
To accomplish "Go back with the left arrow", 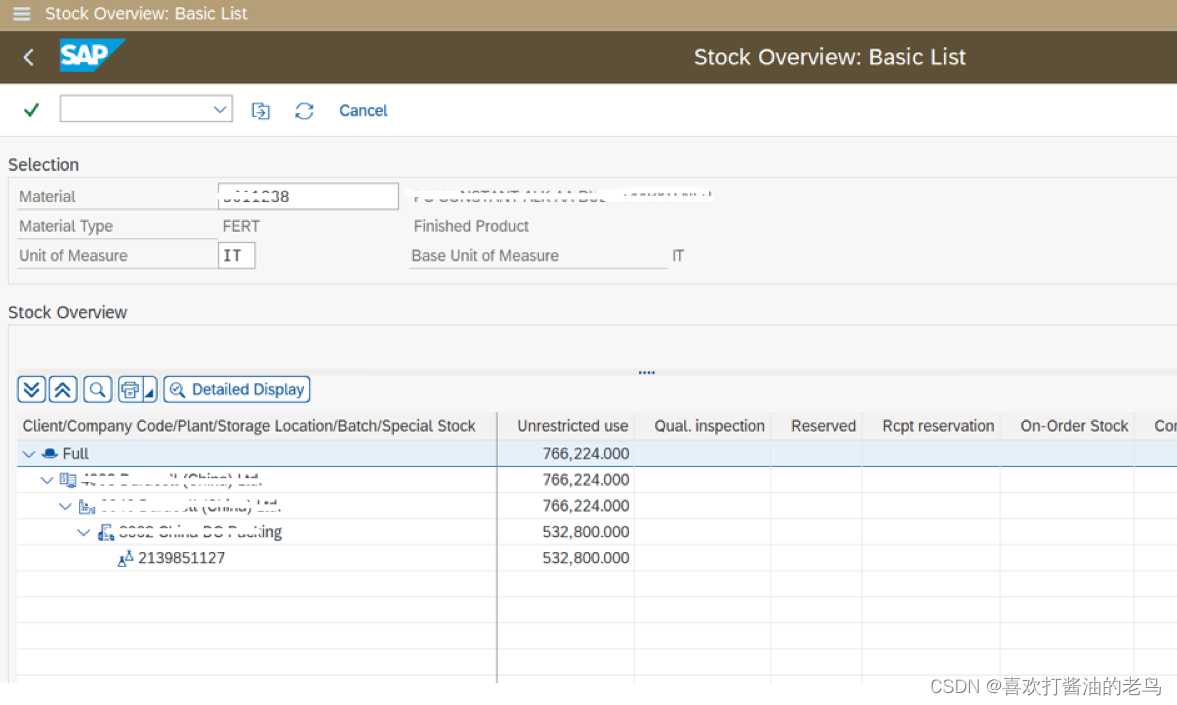I will pos(29,57).
